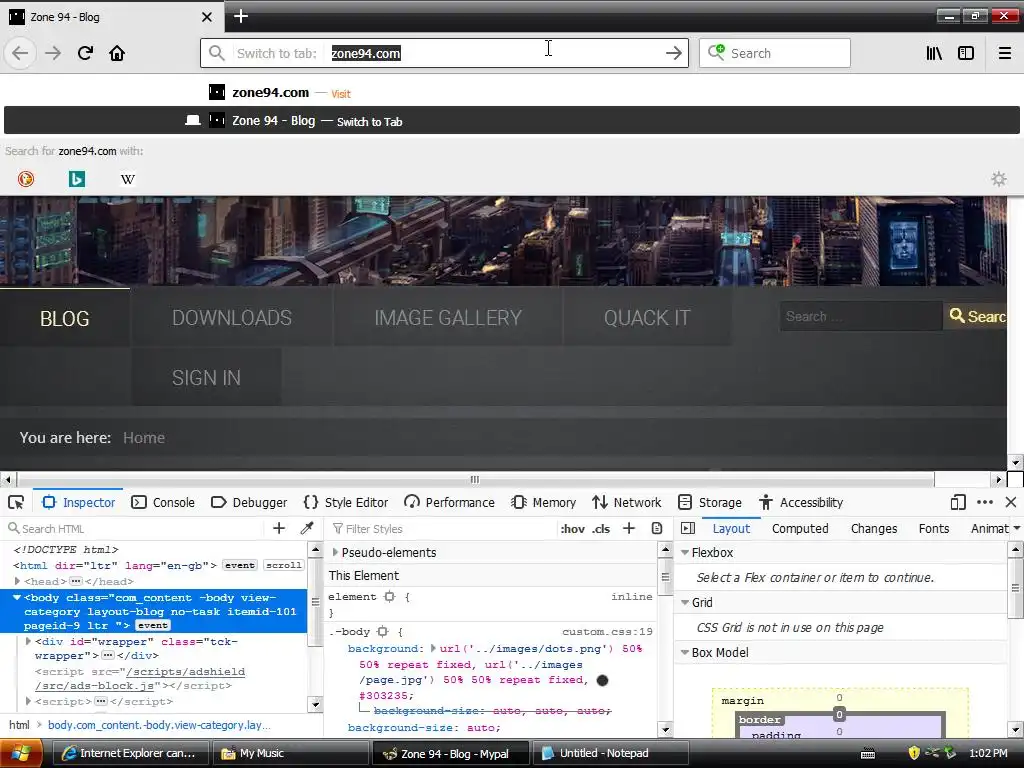
Task: Reload the current page
Action: click(85, 53)
